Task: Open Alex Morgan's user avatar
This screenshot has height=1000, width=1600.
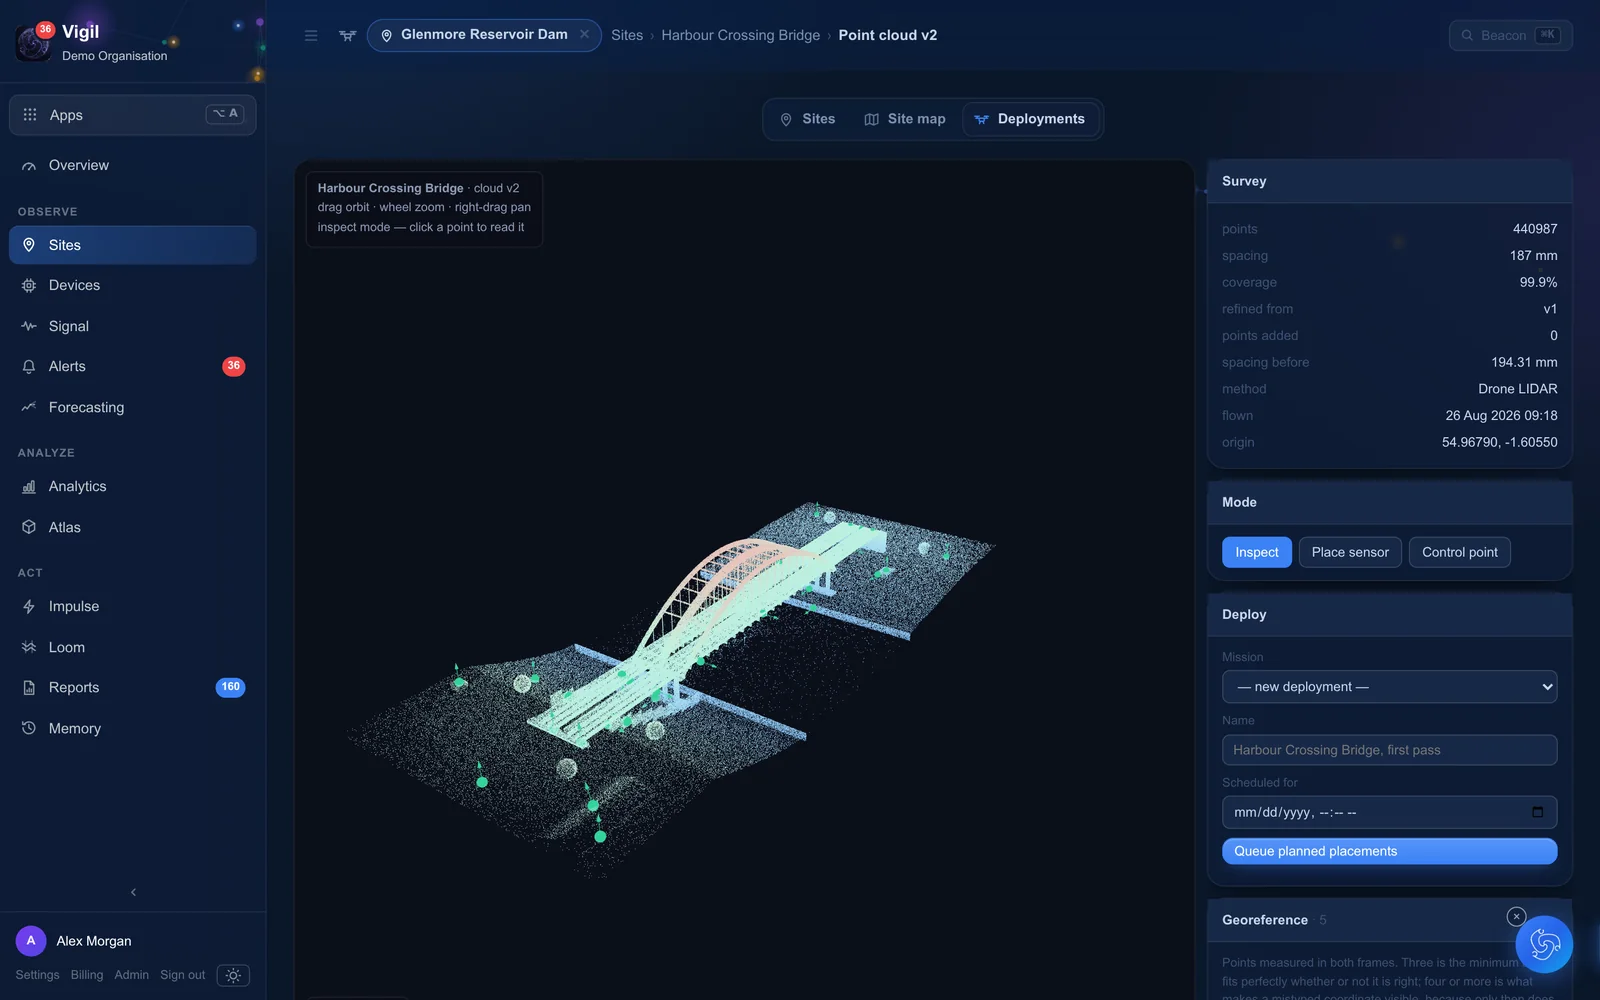Action: click(31, 941)
